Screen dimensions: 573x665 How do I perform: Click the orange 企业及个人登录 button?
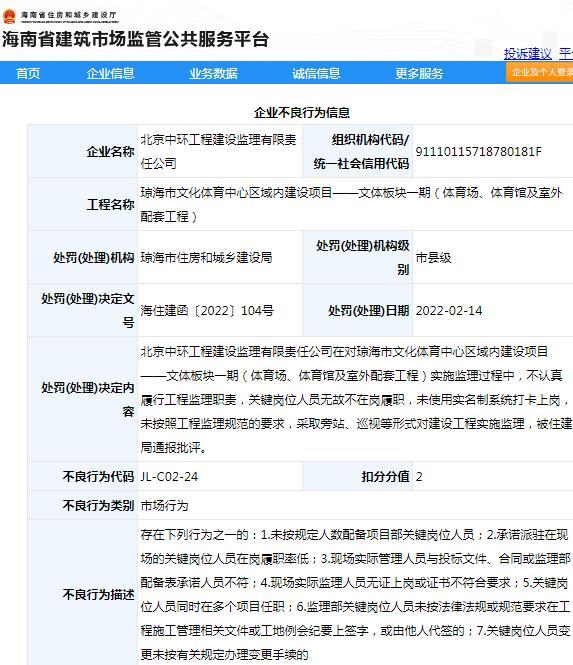pos(539,72)
